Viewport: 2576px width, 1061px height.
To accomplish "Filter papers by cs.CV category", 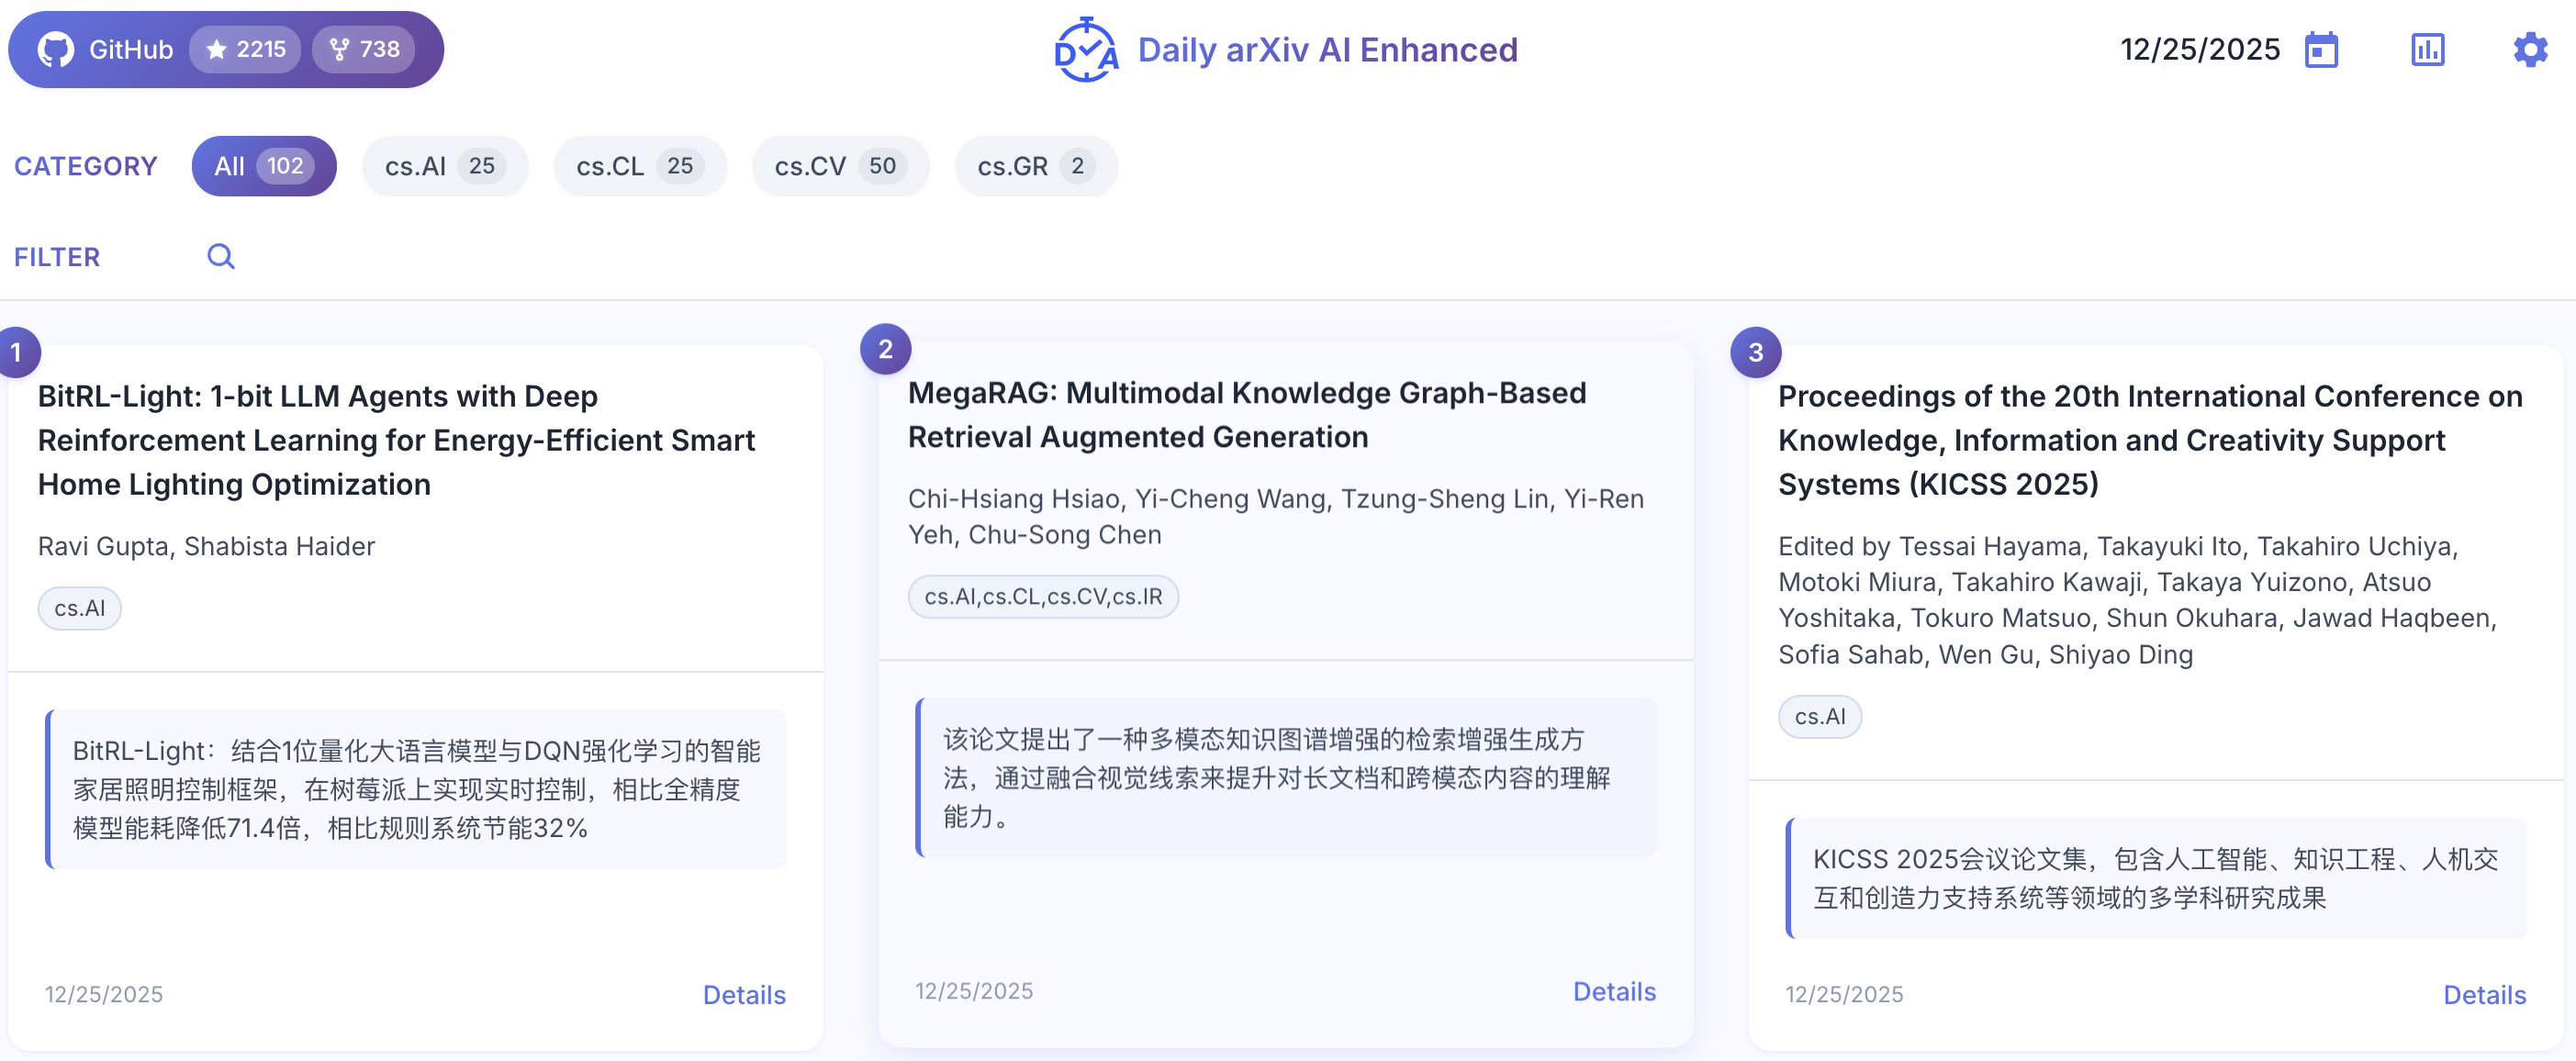I will [840, 166].
